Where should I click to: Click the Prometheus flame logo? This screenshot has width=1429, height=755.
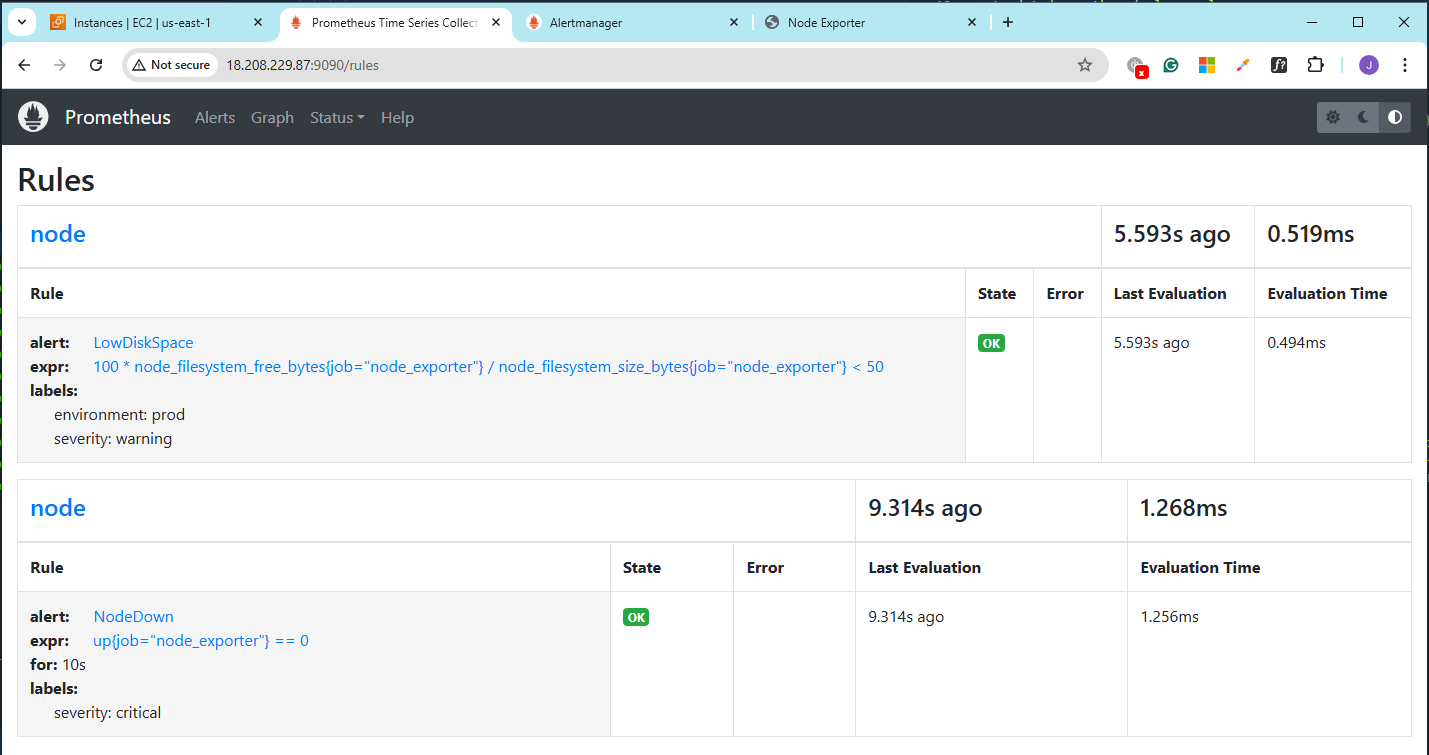(x=33, y=117)
